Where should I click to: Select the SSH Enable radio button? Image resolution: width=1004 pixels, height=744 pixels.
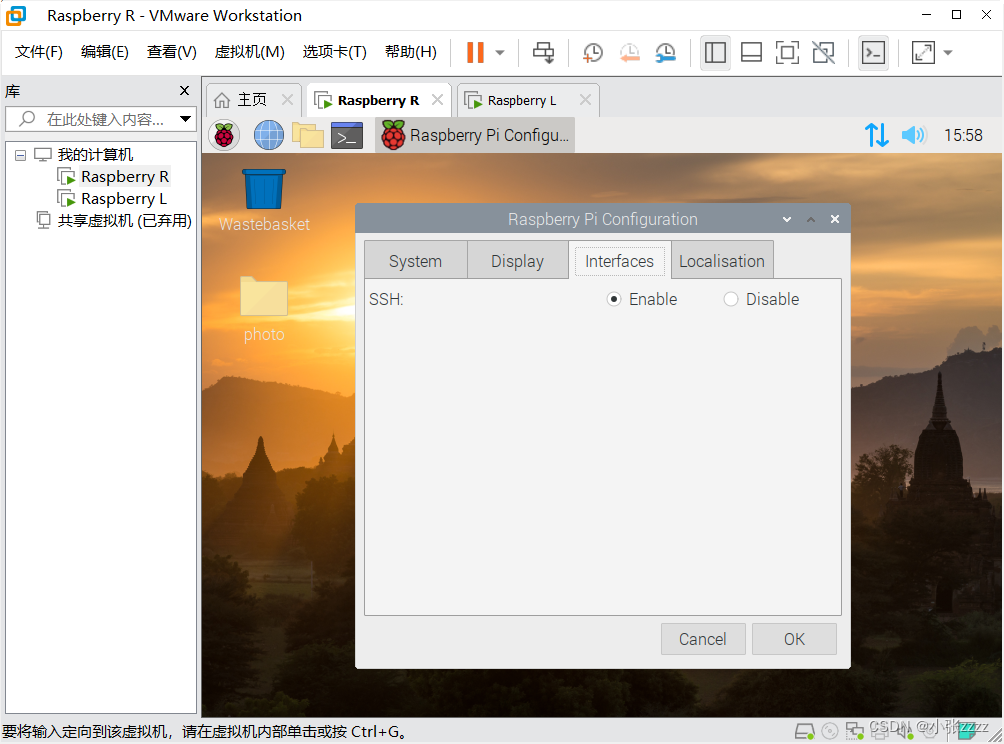click(x=614, y=299)
